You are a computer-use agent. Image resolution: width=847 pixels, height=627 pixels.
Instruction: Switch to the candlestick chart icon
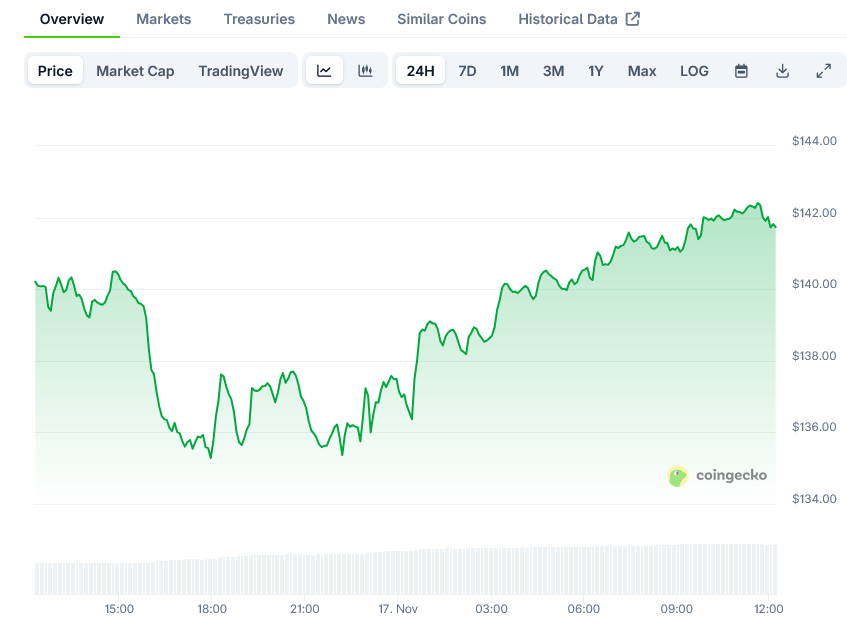point(365,70)
